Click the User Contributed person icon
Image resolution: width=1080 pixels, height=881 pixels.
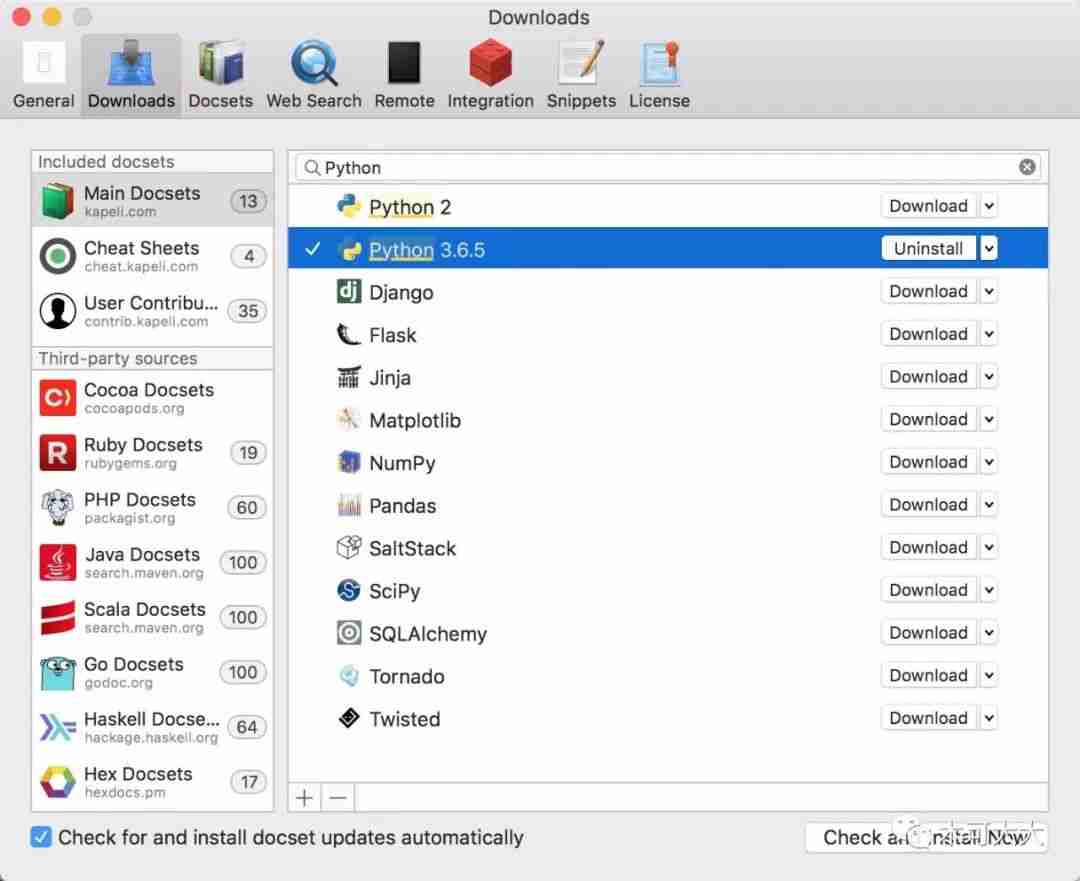tap(57, 311)
